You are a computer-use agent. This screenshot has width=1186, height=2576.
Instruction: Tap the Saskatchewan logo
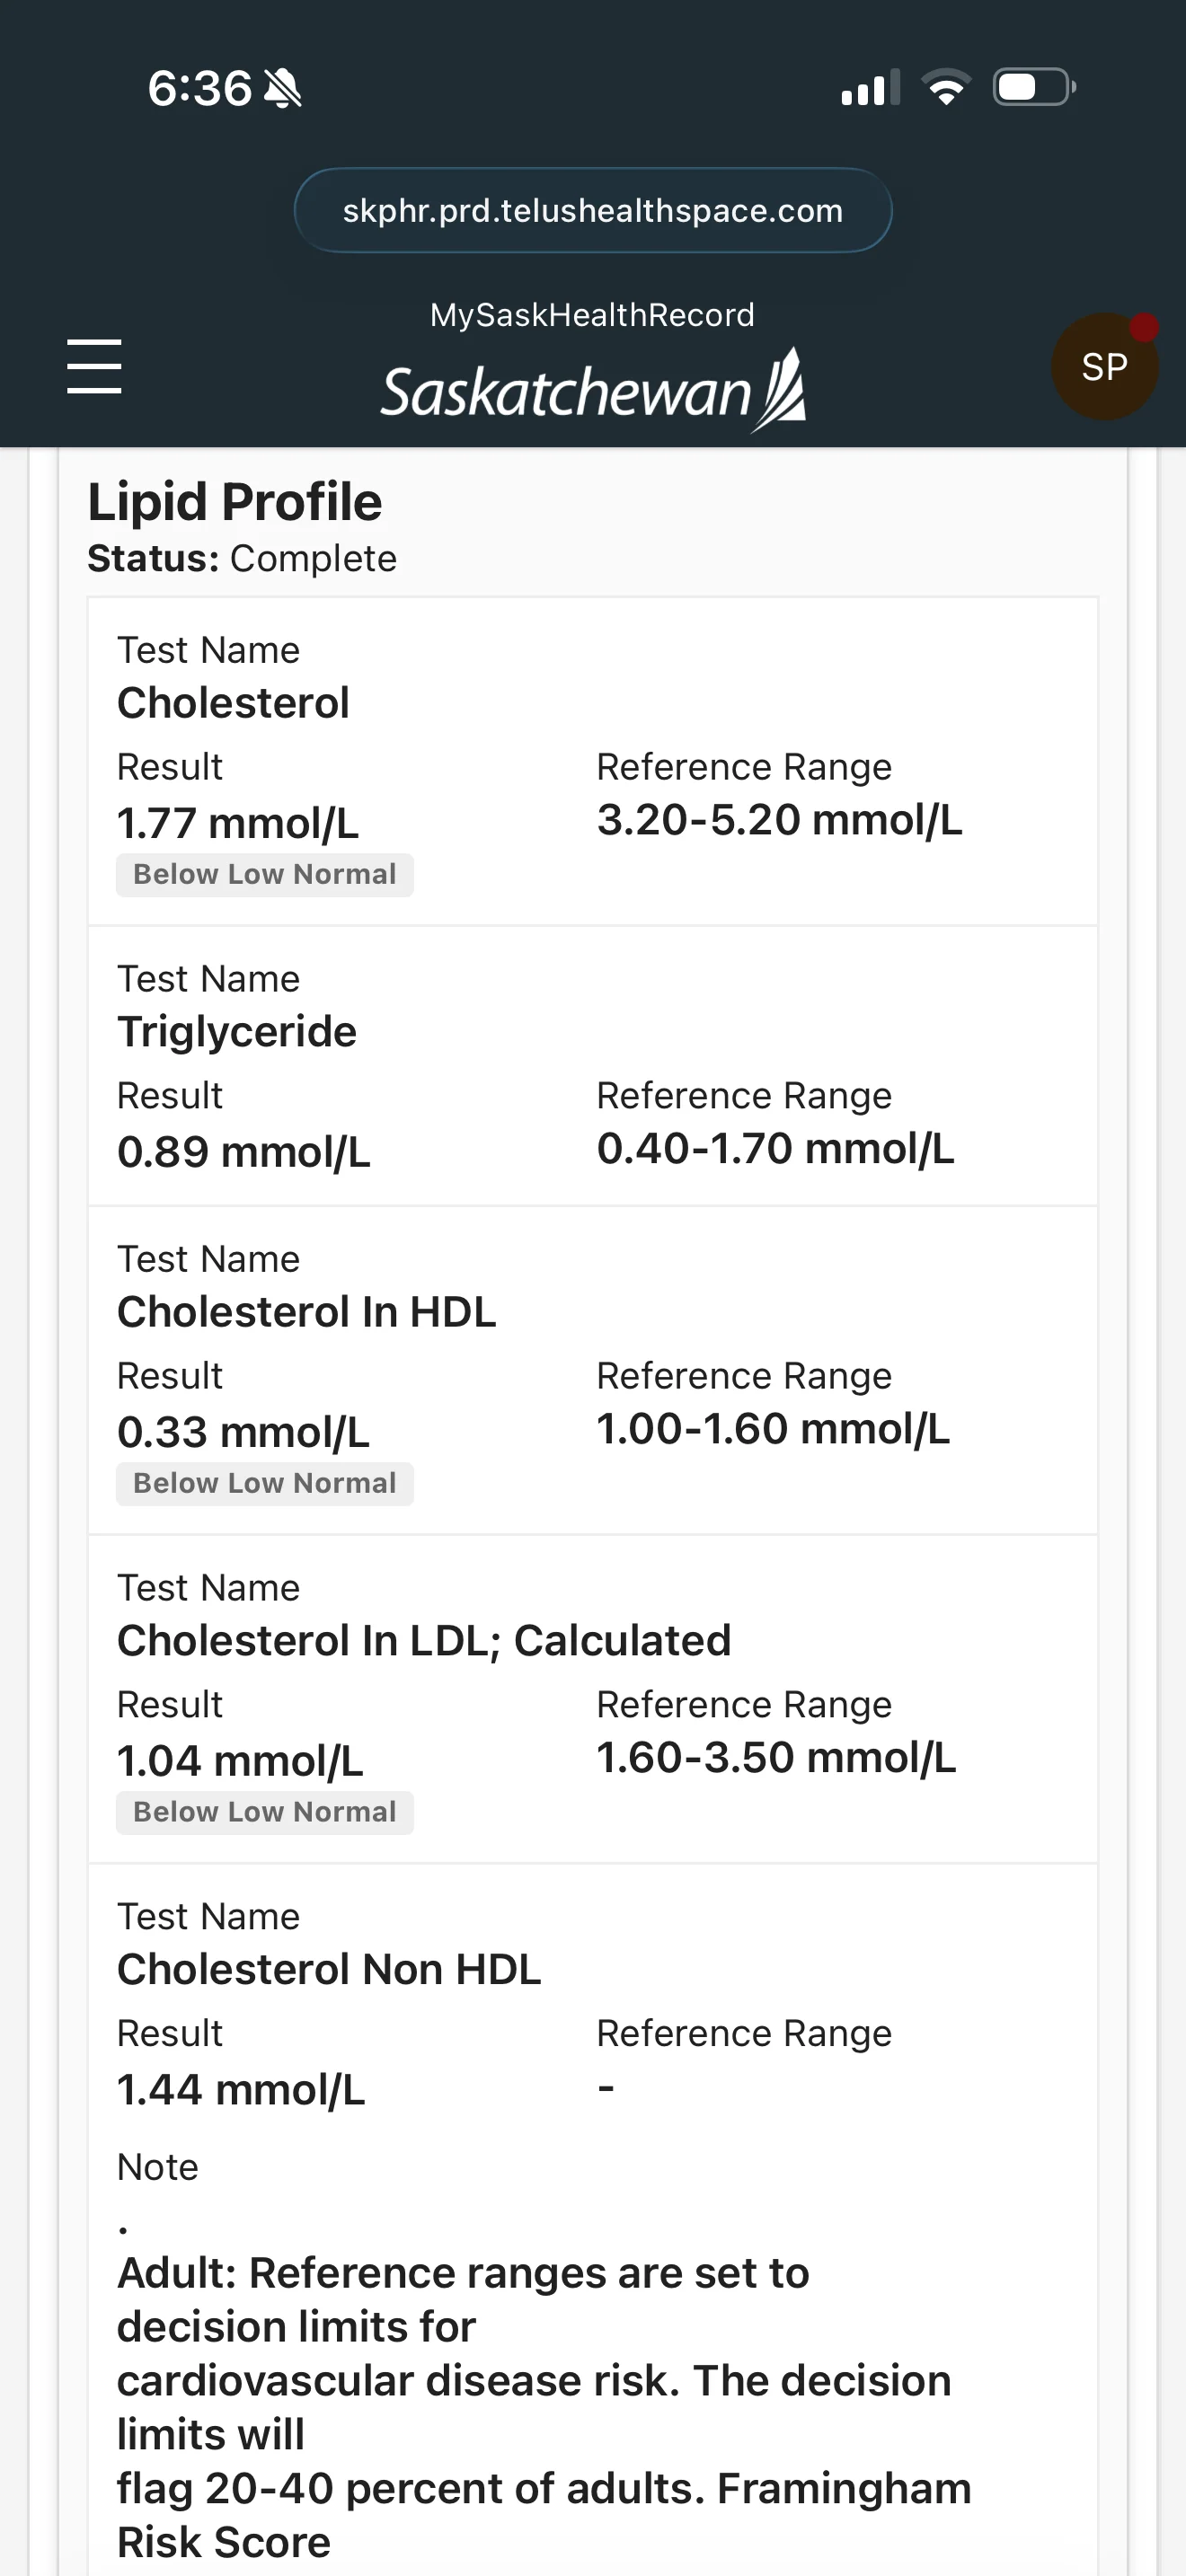(593, 390)
